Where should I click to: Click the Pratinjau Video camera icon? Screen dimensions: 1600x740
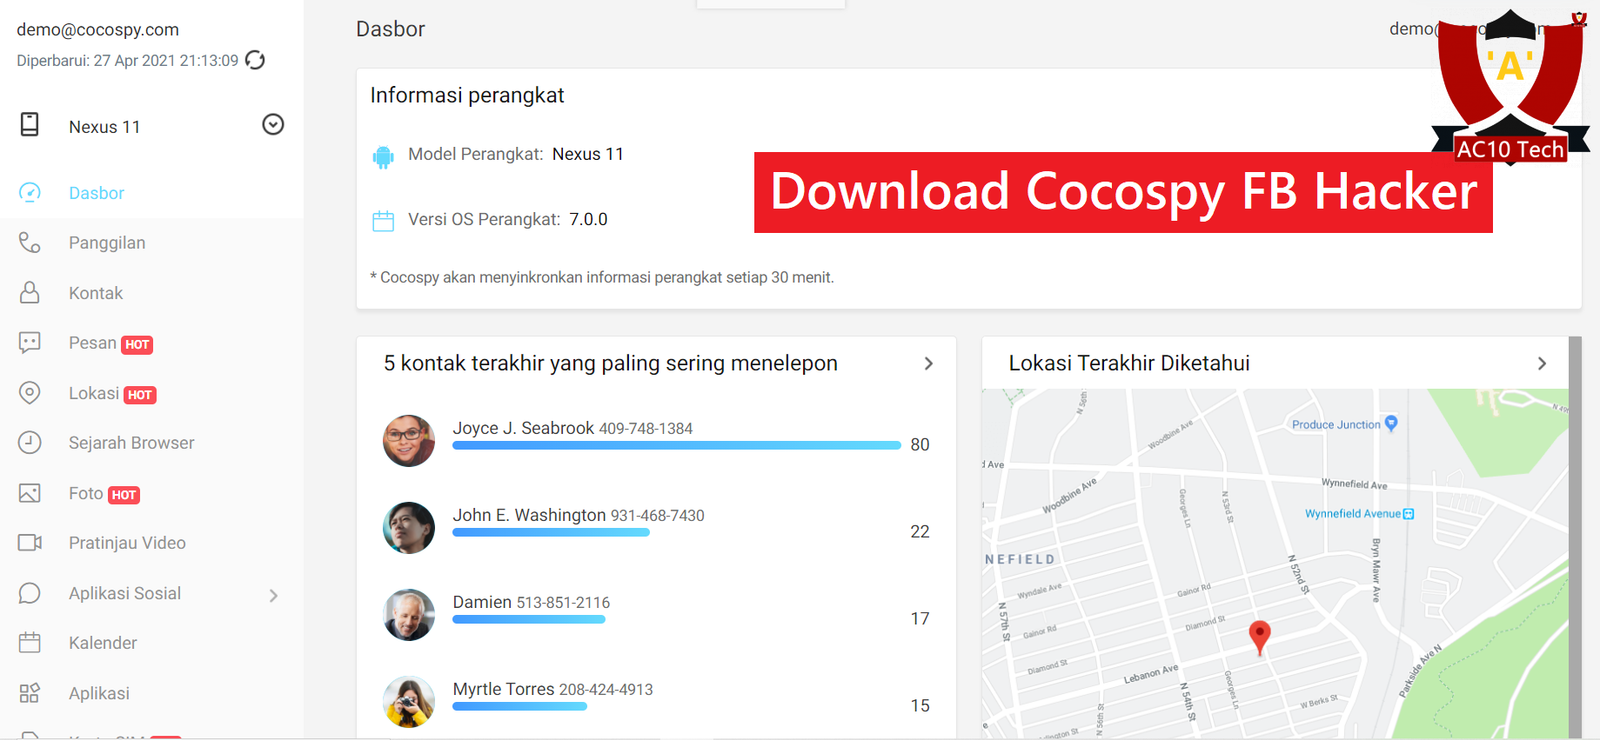click(30, 542)
